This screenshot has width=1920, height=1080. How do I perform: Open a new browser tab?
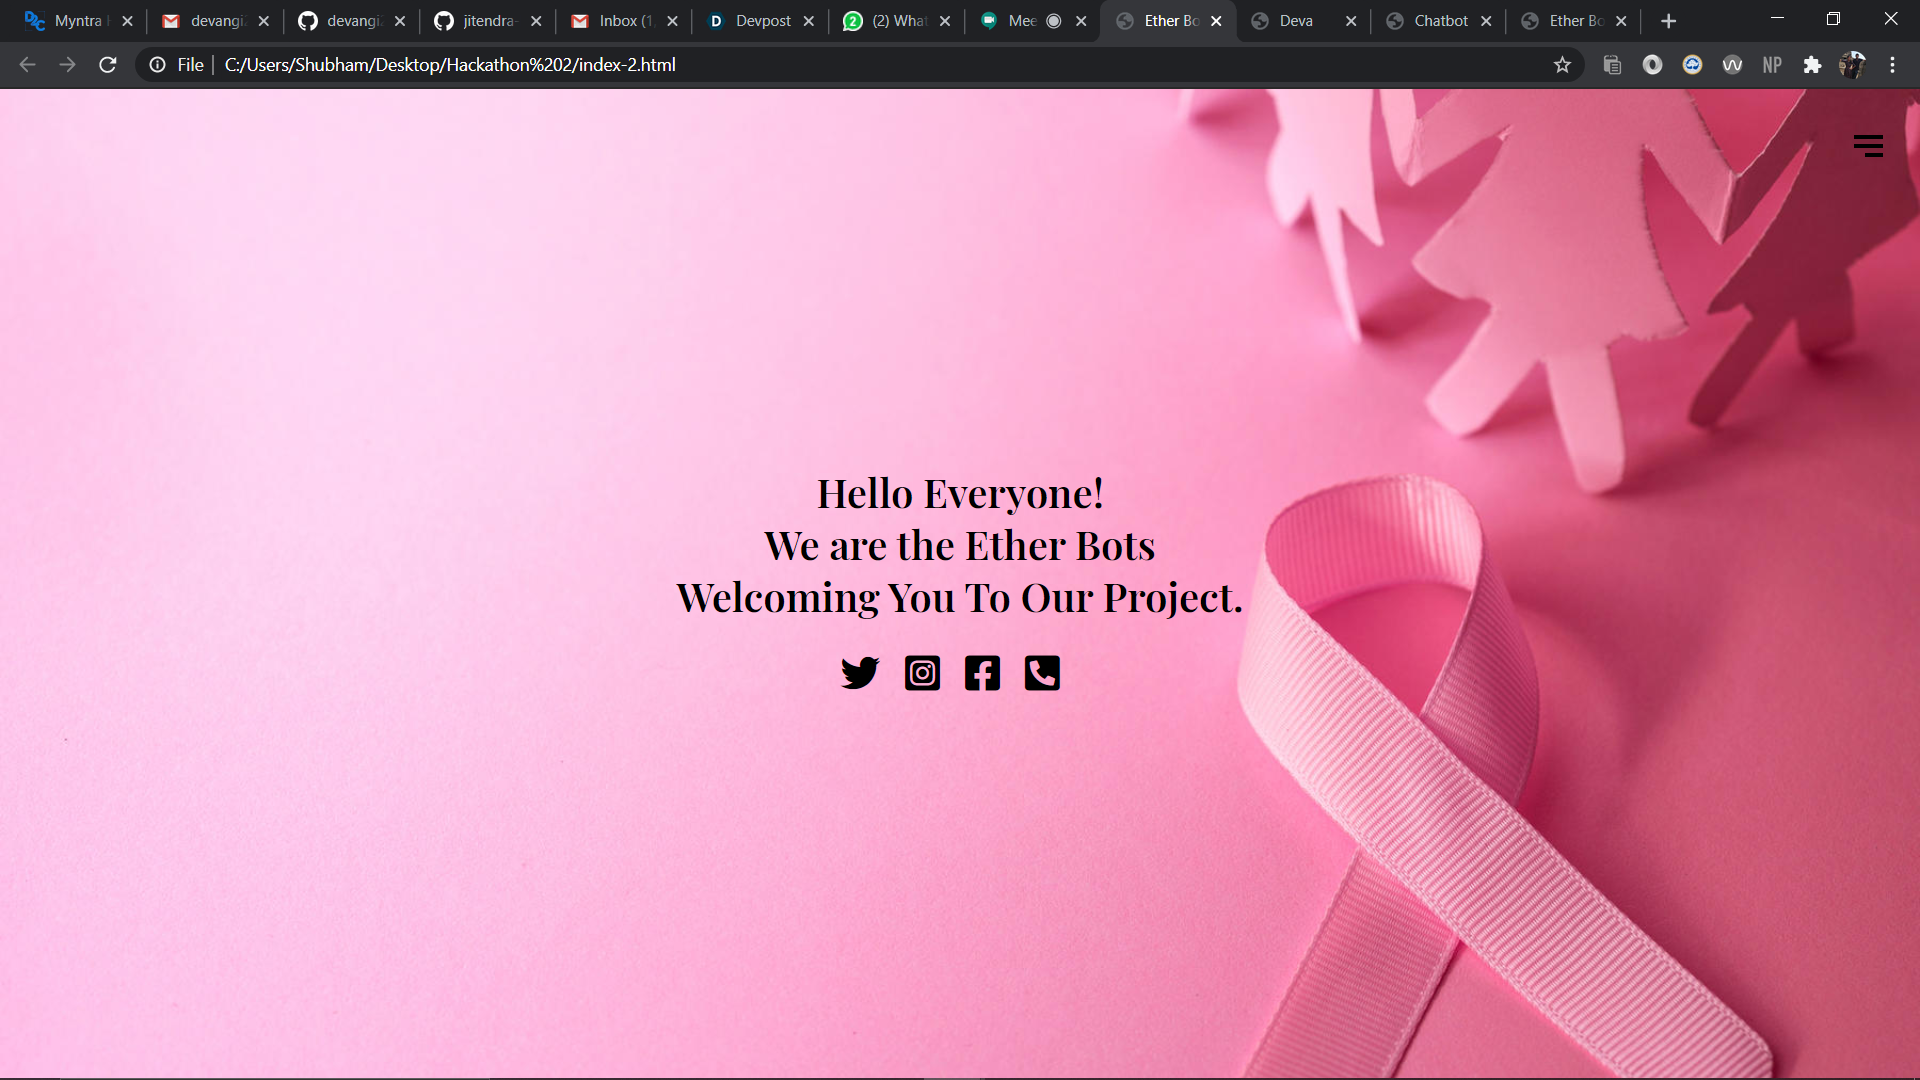(x=1668, y=21)
